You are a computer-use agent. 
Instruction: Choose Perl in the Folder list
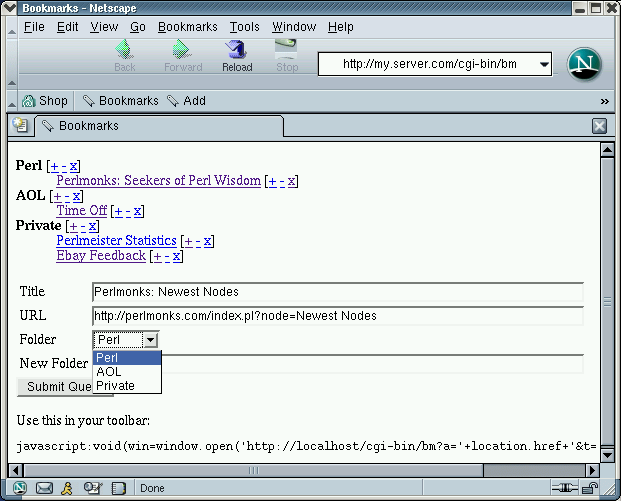(127, 358)
